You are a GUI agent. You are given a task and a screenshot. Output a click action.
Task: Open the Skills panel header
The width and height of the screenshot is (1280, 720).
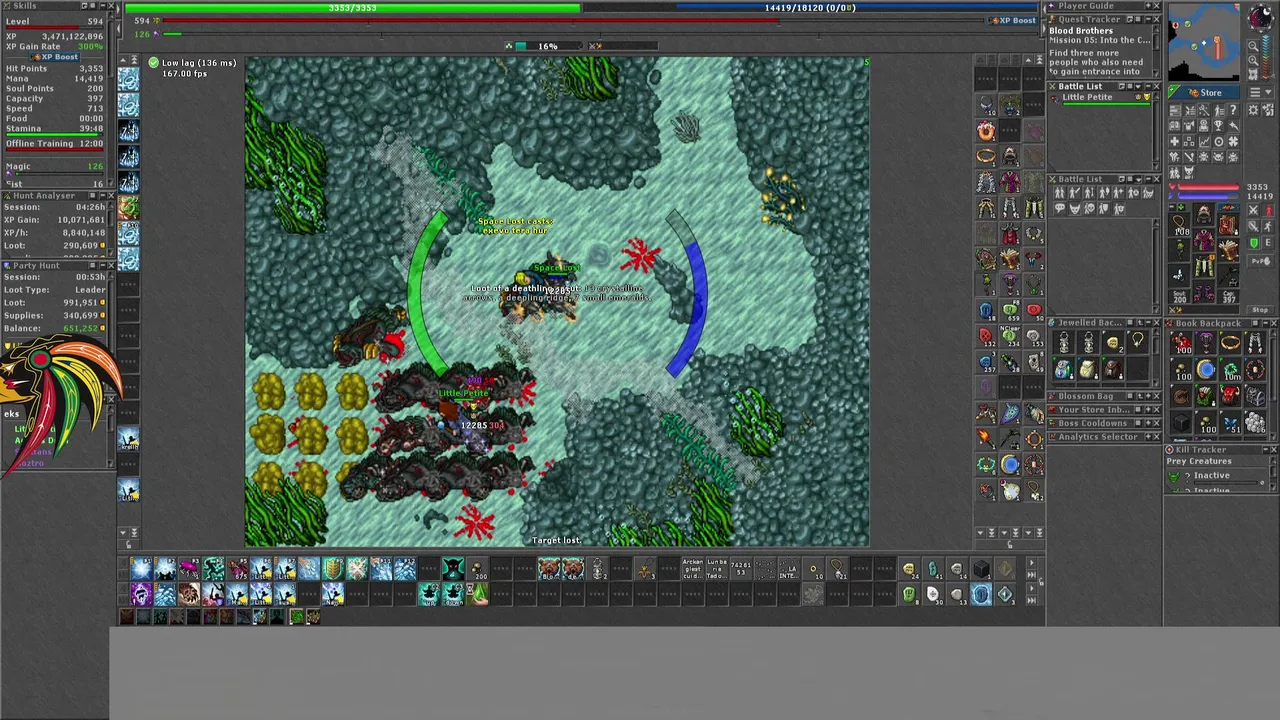tap(60, 6)
